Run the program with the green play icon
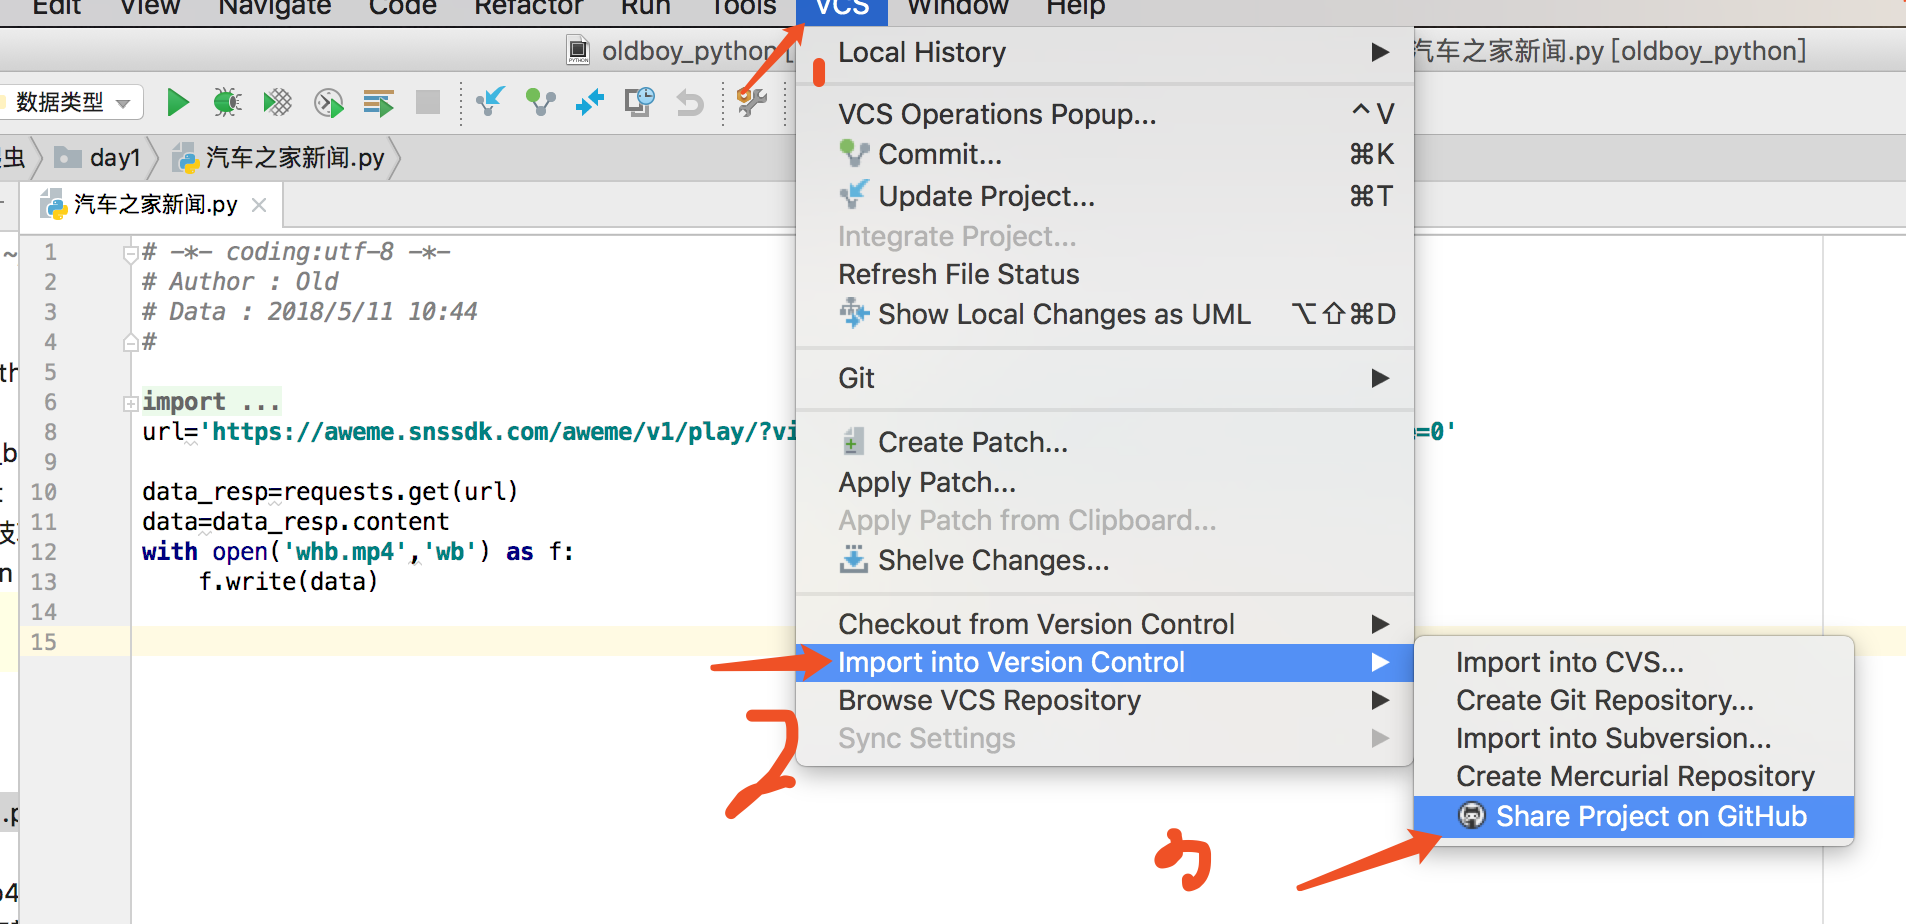Viewport: 1906px width, 924px height. (178, 102)
